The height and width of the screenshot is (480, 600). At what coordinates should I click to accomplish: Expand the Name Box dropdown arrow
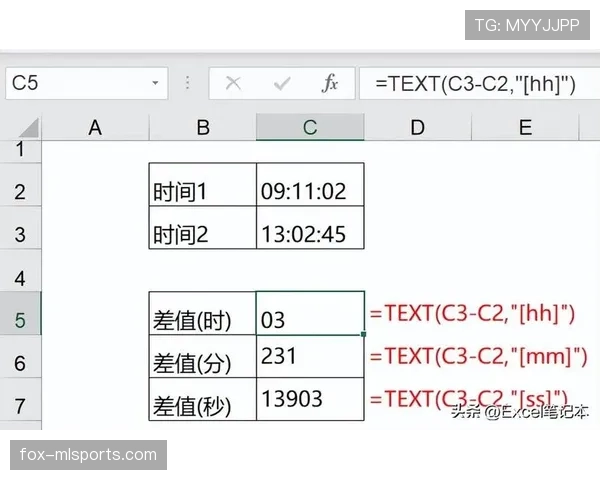155,83
